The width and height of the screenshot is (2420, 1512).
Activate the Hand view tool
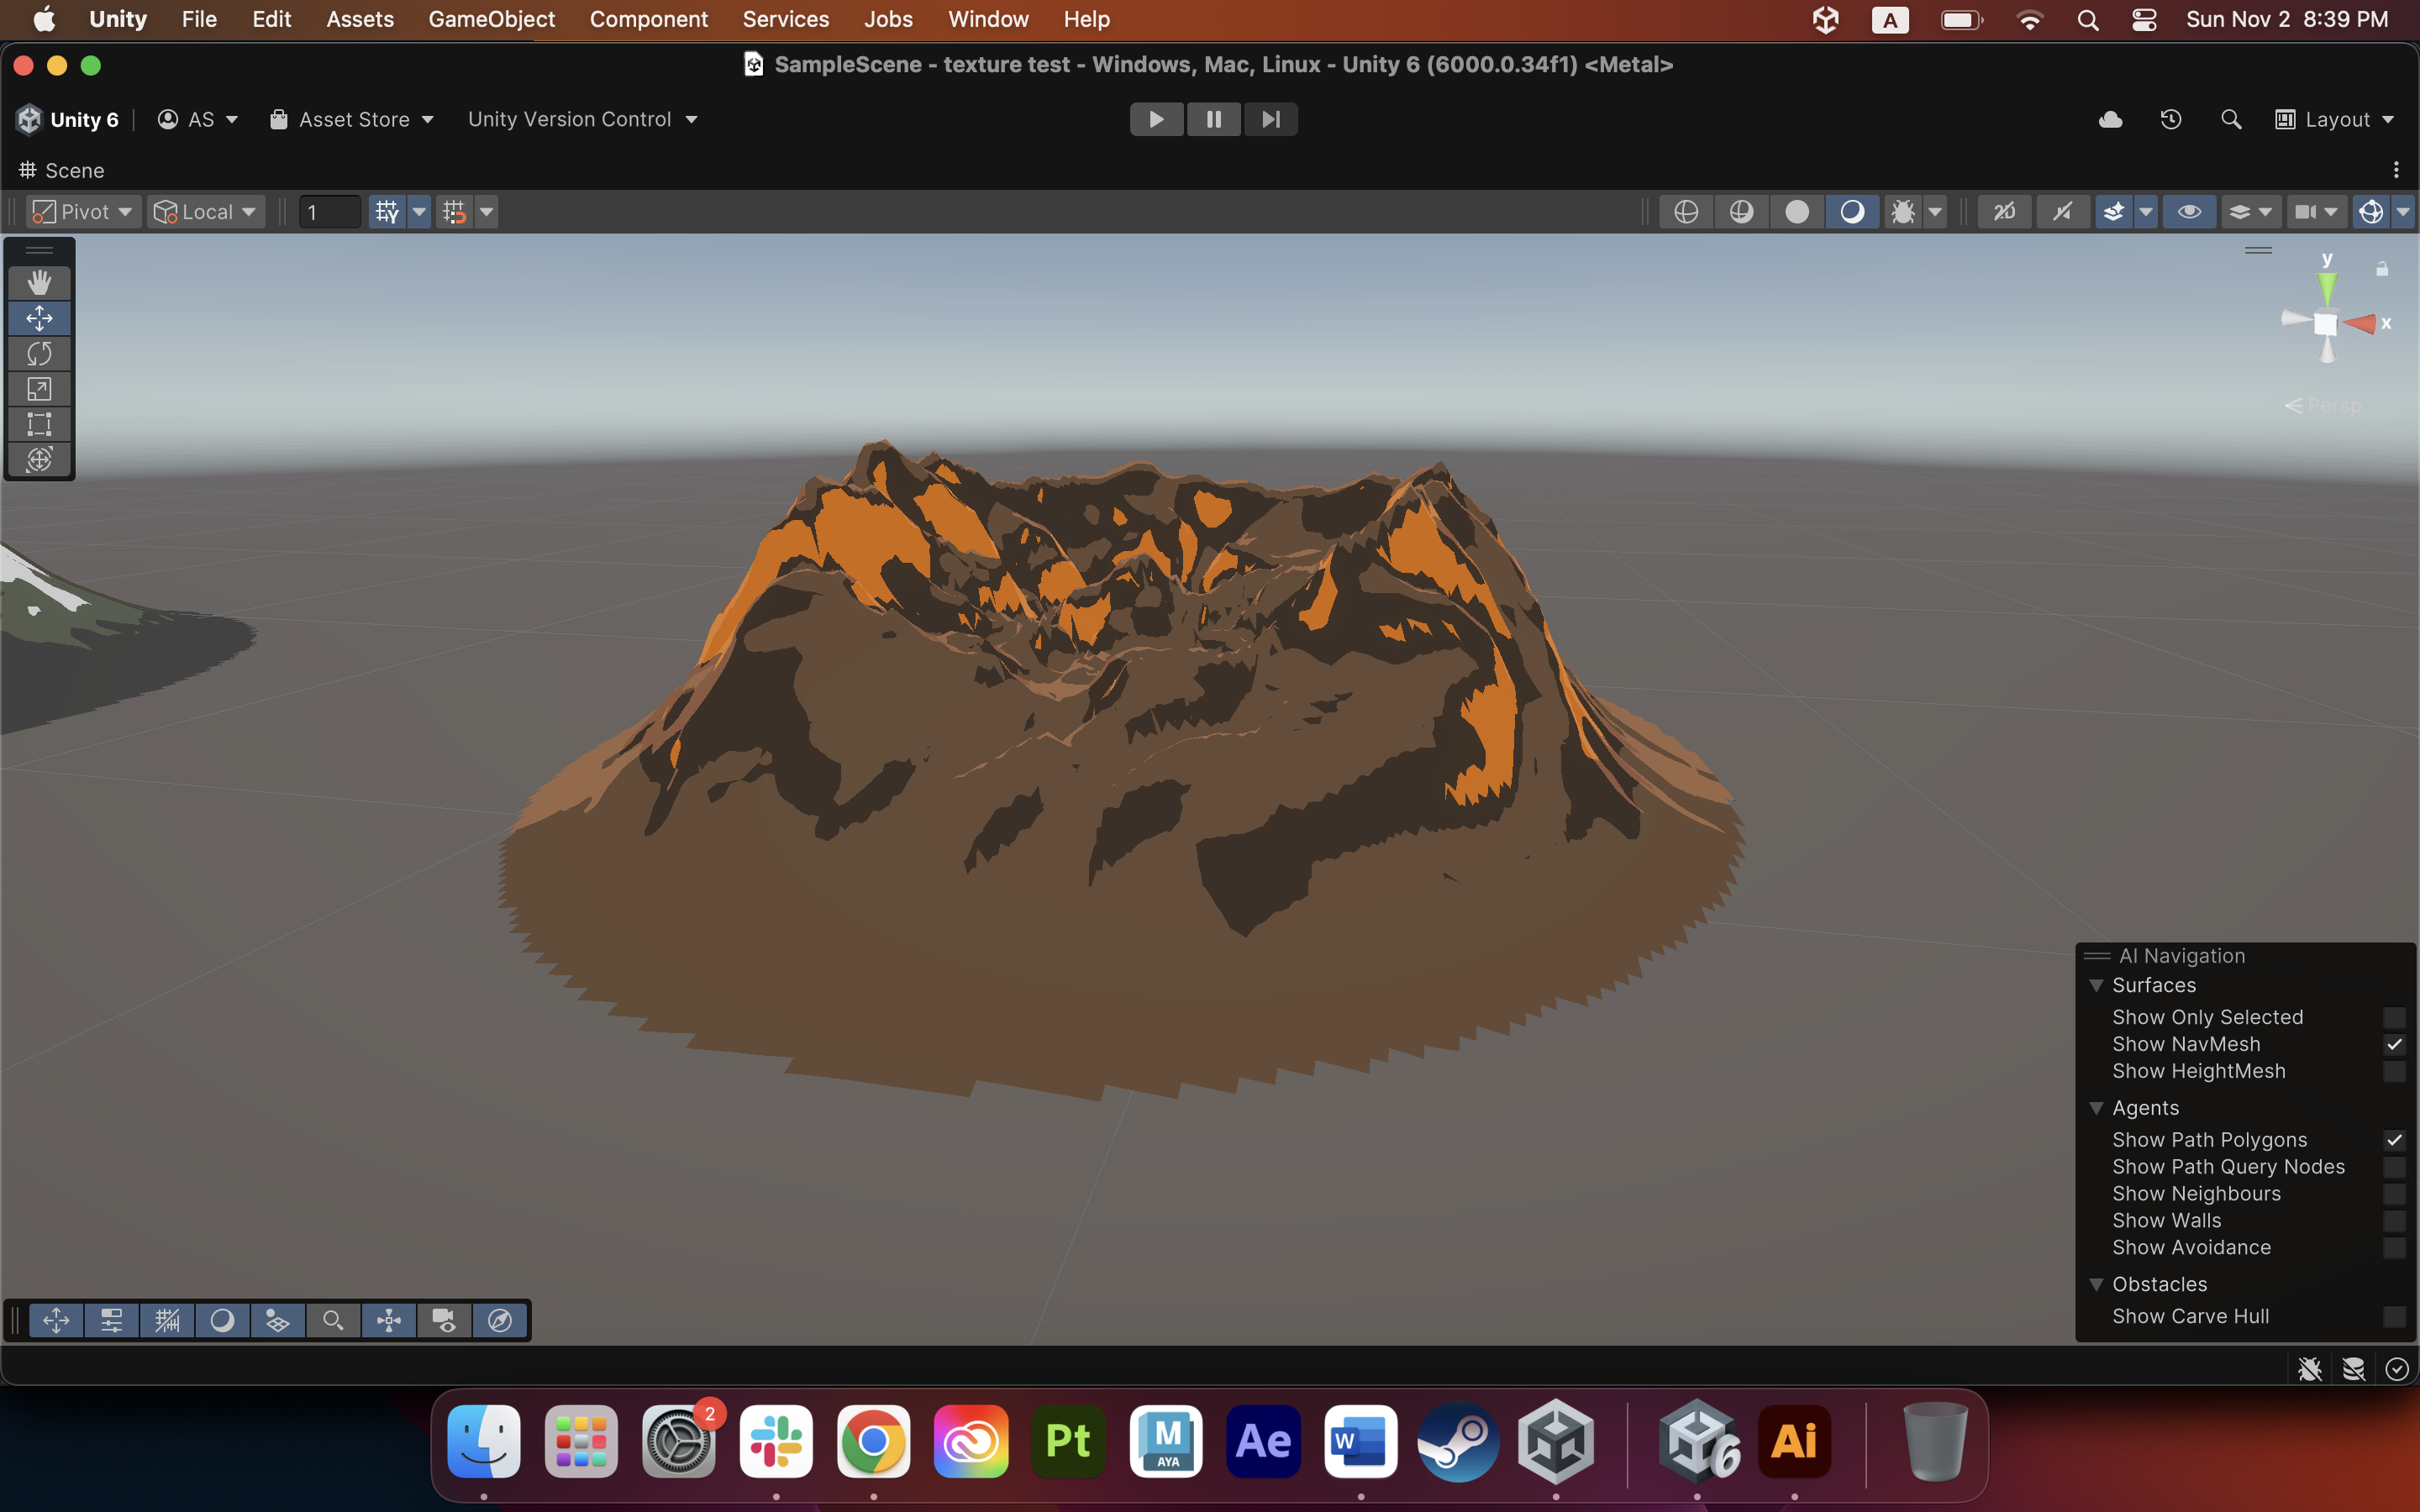(39, 283)
